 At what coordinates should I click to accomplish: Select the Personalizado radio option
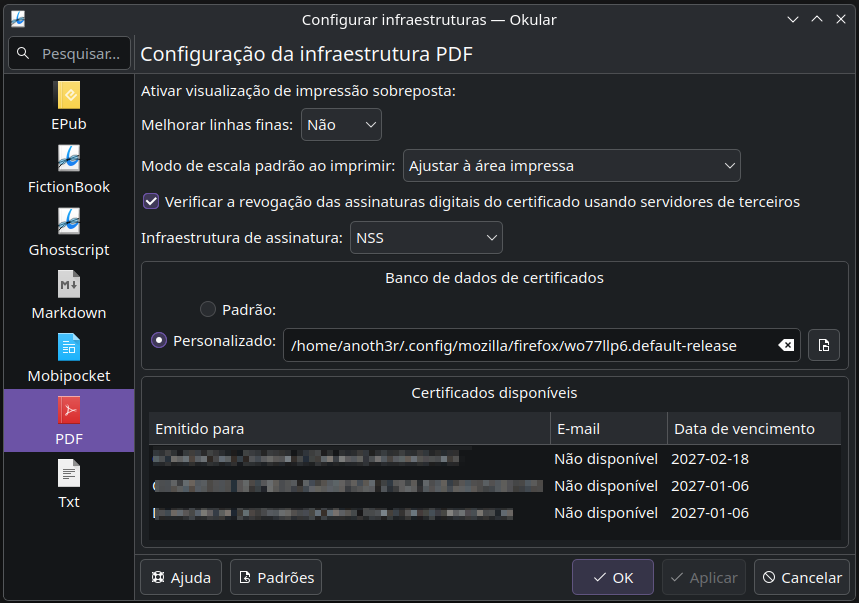(x=159, y=341)
